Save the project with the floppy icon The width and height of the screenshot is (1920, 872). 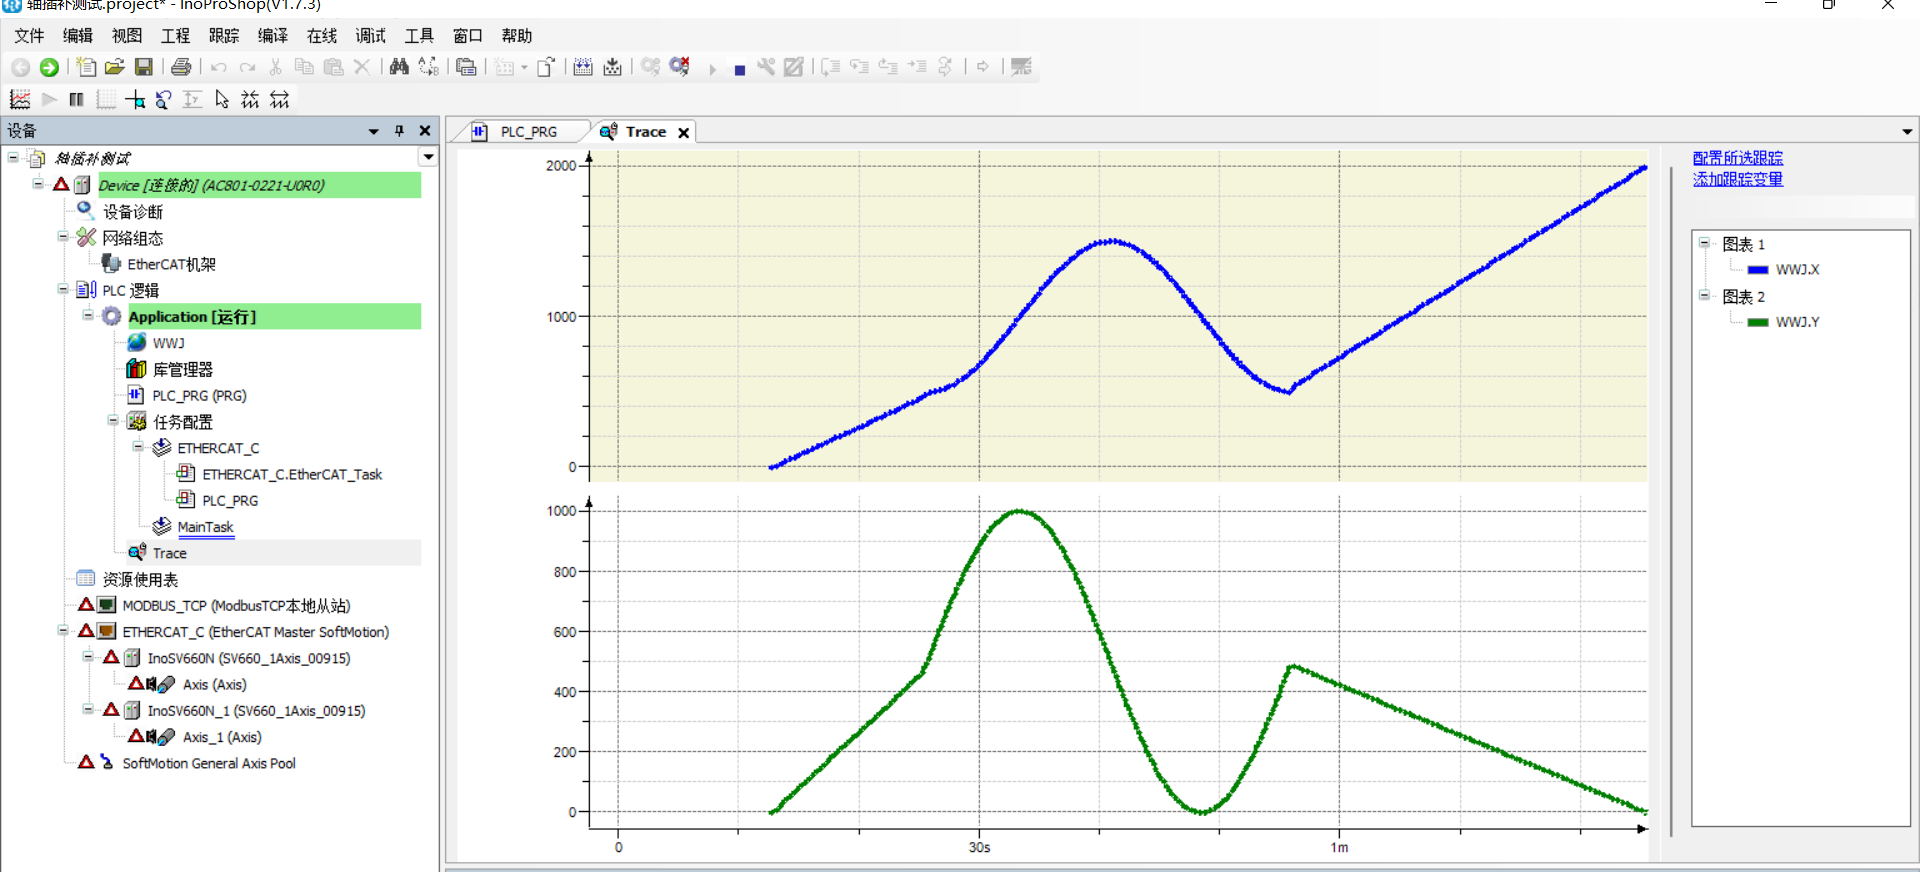[x=144, y=67]
